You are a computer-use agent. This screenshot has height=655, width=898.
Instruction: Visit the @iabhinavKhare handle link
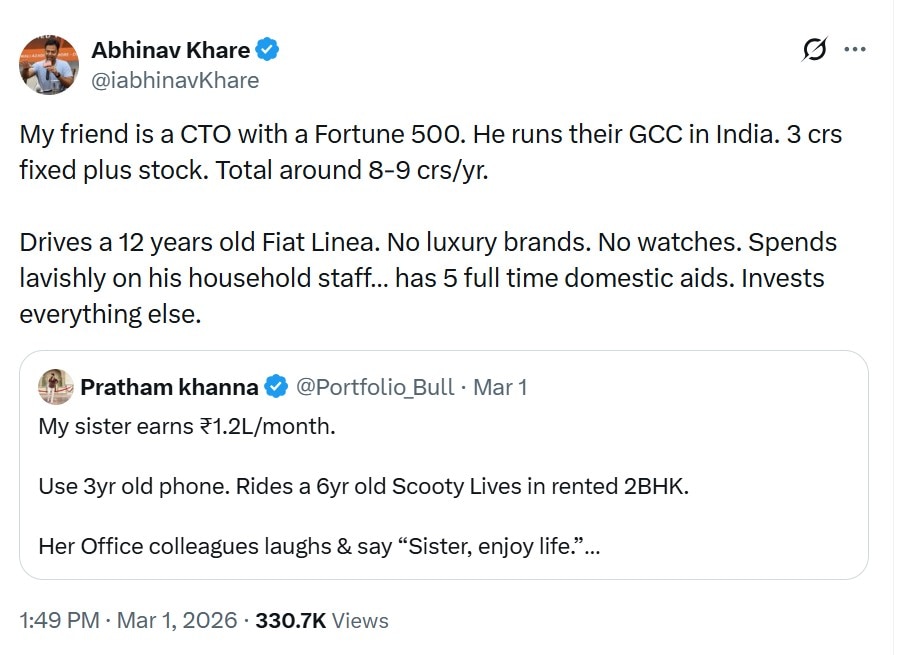coord(175,81)
